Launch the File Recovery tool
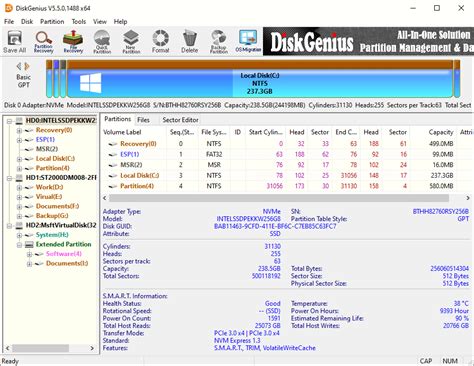 (73, 42)
